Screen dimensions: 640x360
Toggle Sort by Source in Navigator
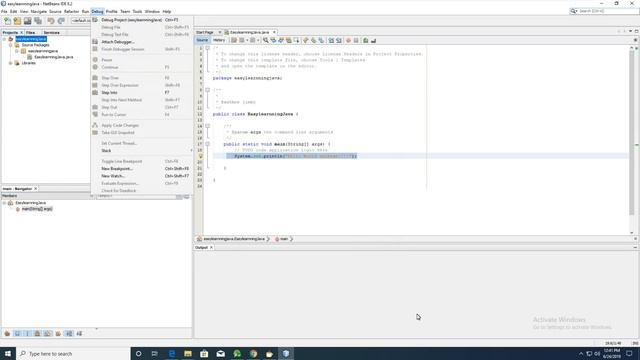coord(79,334)
